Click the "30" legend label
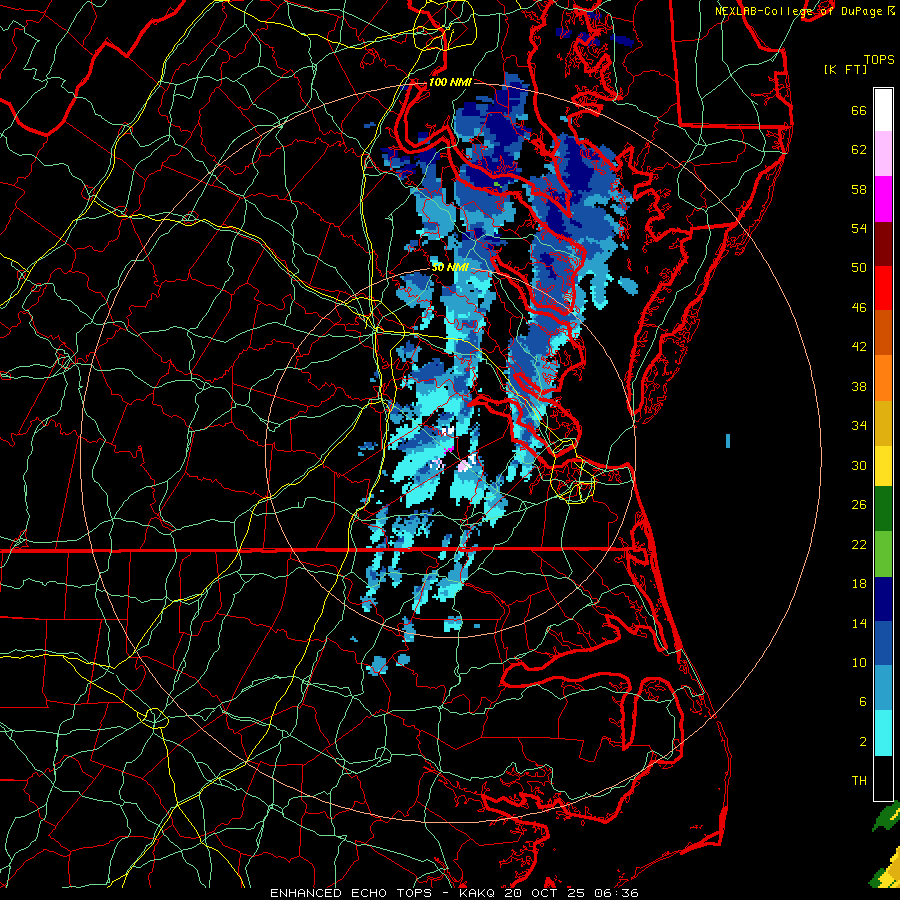The height and width of the screenshot is (900, 900). 859,465
